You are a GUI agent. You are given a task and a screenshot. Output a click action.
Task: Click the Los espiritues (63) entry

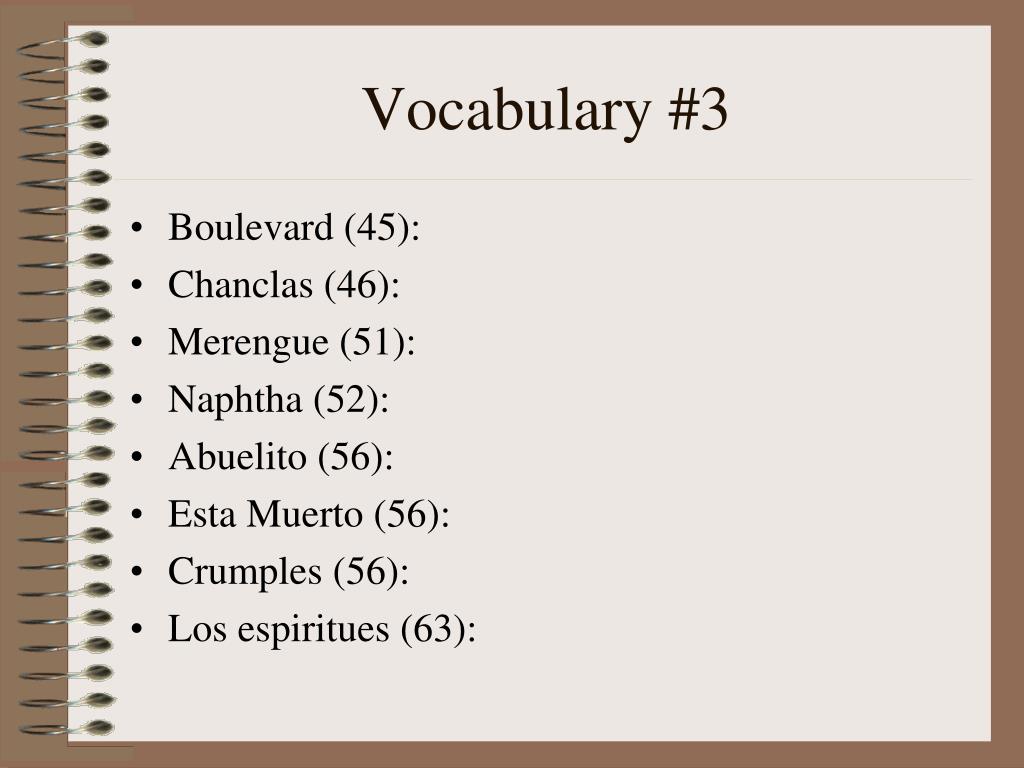pos(322,630)
